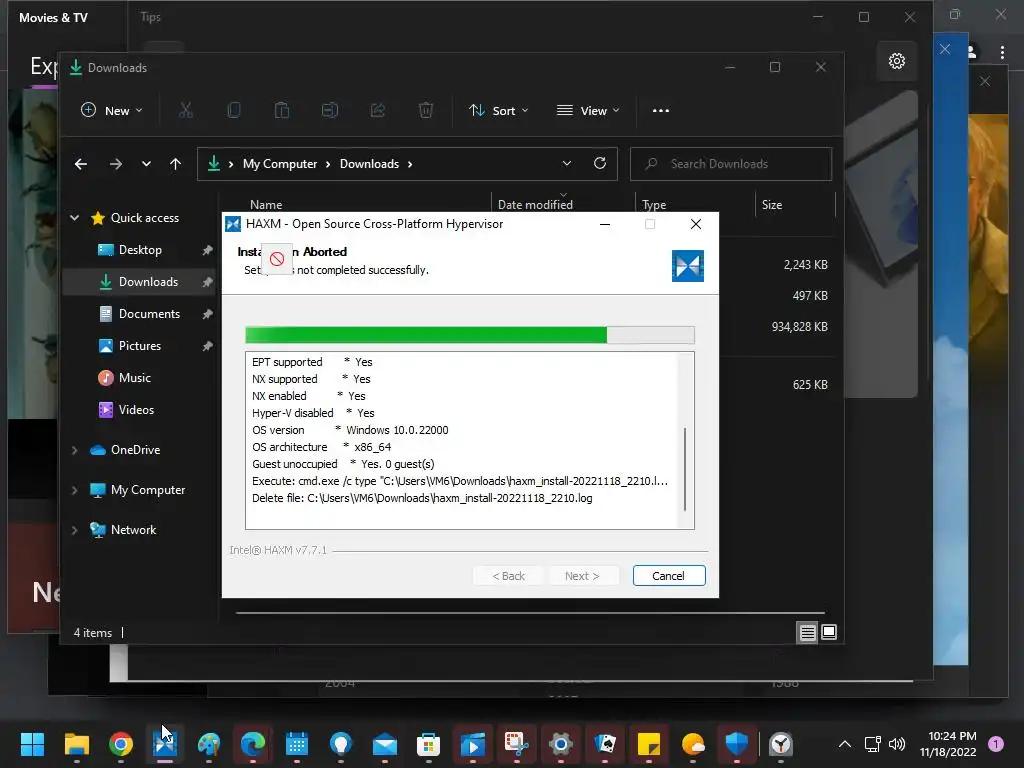Click Cancel in HAXM installer
The height and width of the screenshot is (768, 1024).
669,575
